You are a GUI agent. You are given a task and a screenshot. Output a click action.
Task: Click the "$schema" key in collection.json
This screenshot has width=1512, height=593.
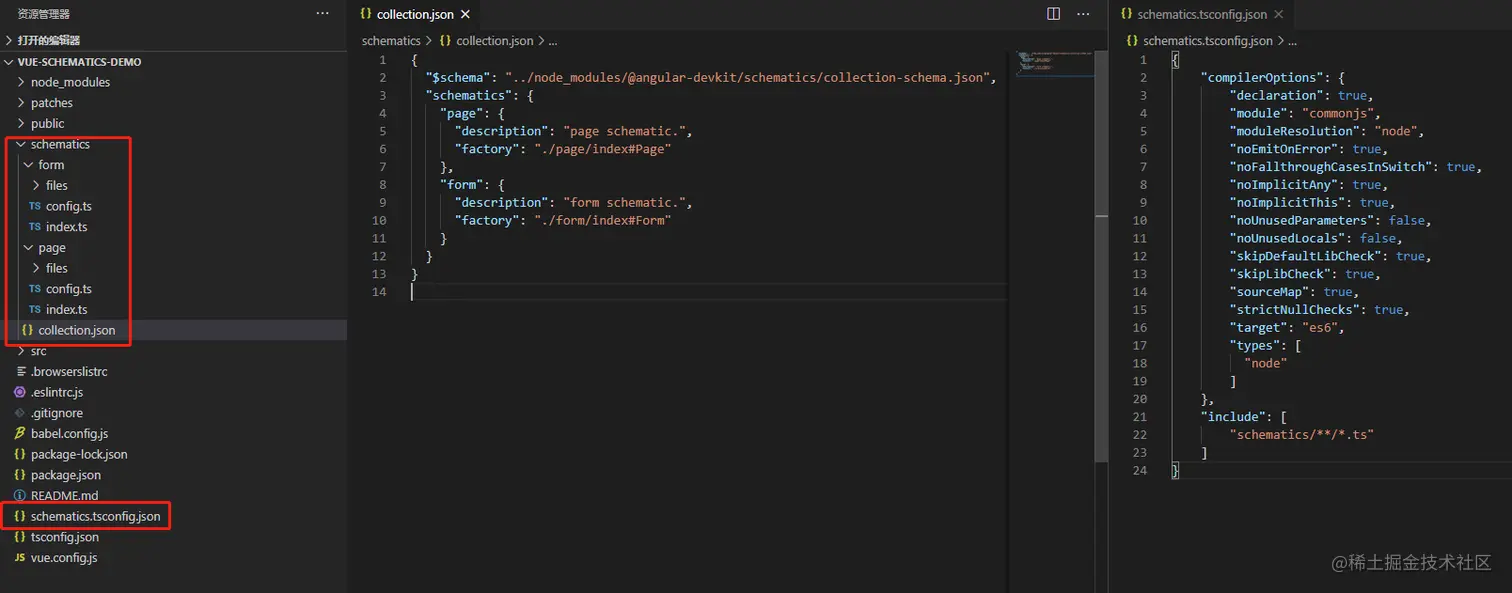461,78
